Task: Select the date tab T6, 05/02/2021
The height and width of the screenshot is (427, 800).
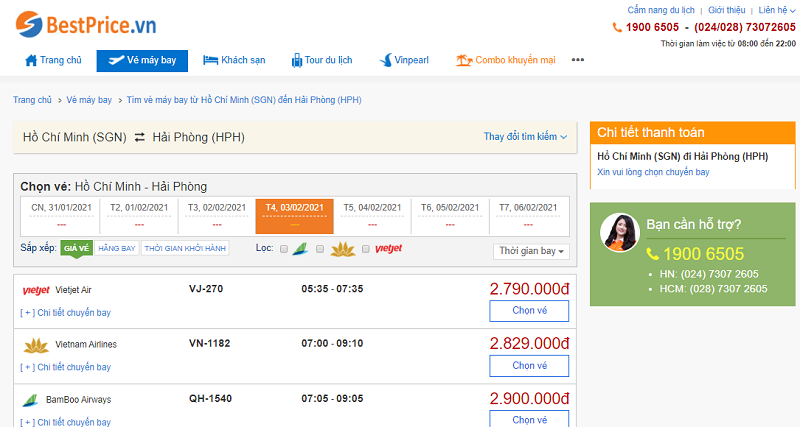Action: 449,216
